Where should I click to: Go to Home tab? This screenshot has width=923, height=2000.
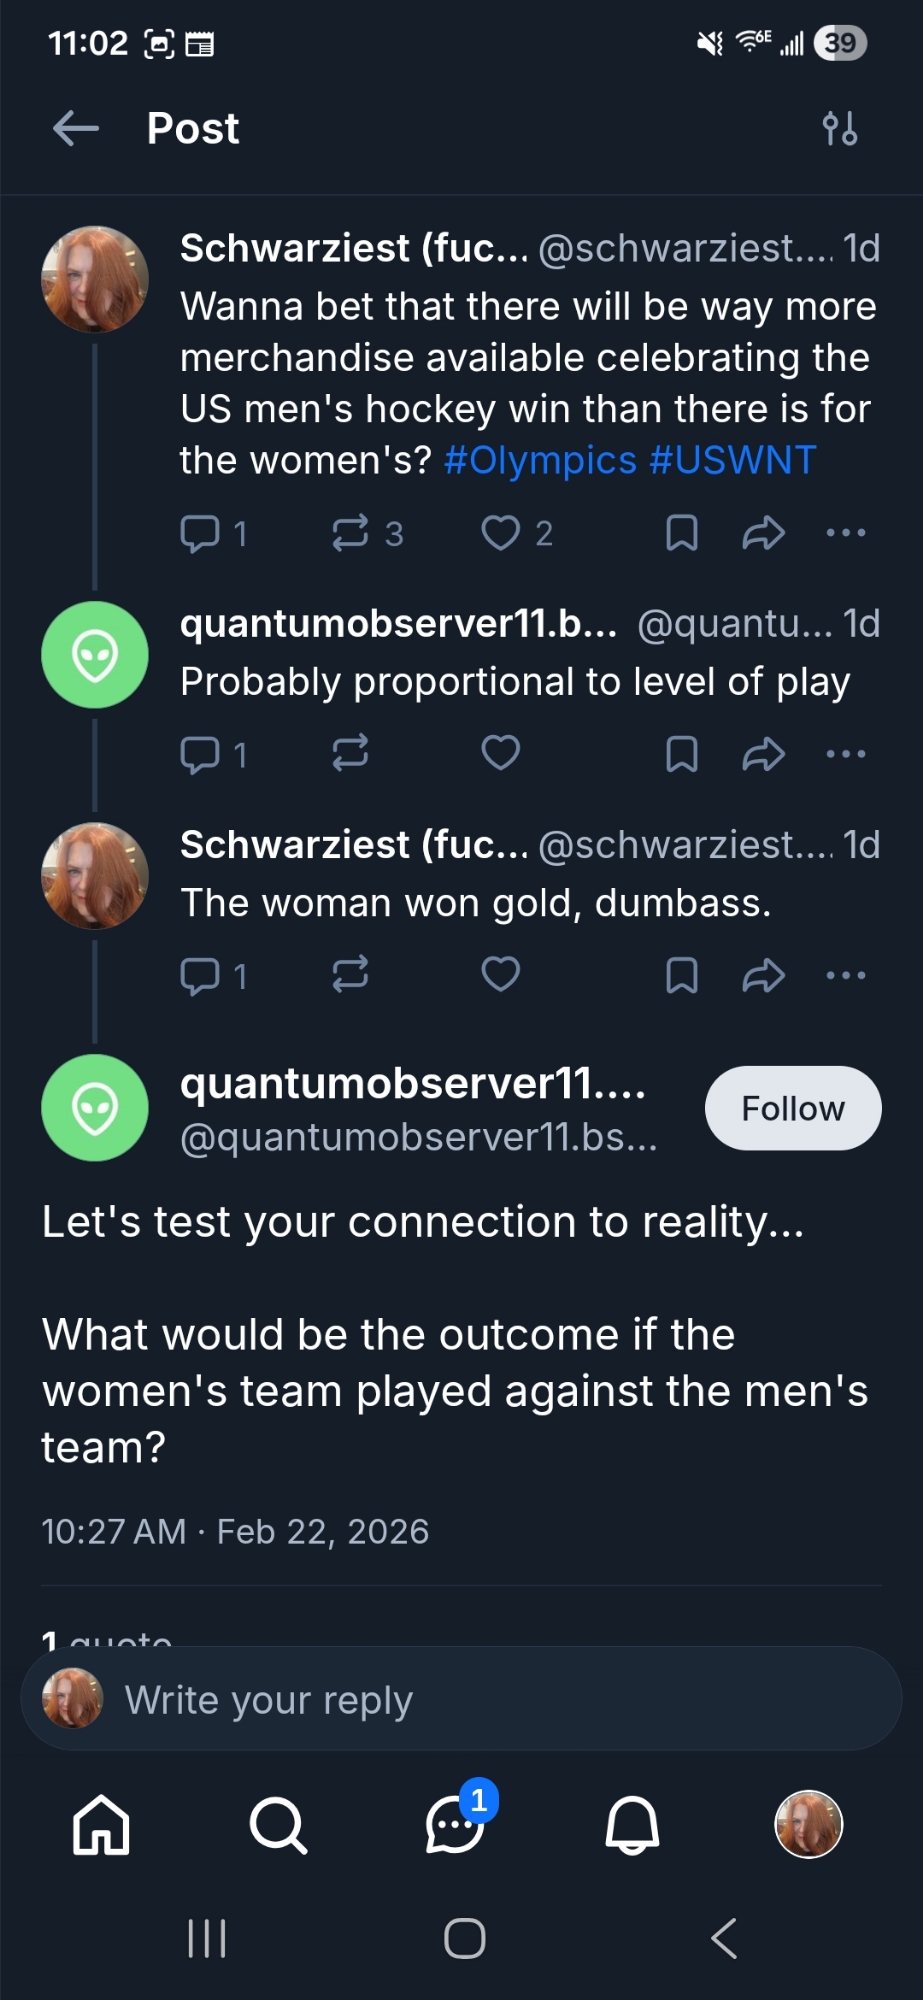pos(101,1825)
